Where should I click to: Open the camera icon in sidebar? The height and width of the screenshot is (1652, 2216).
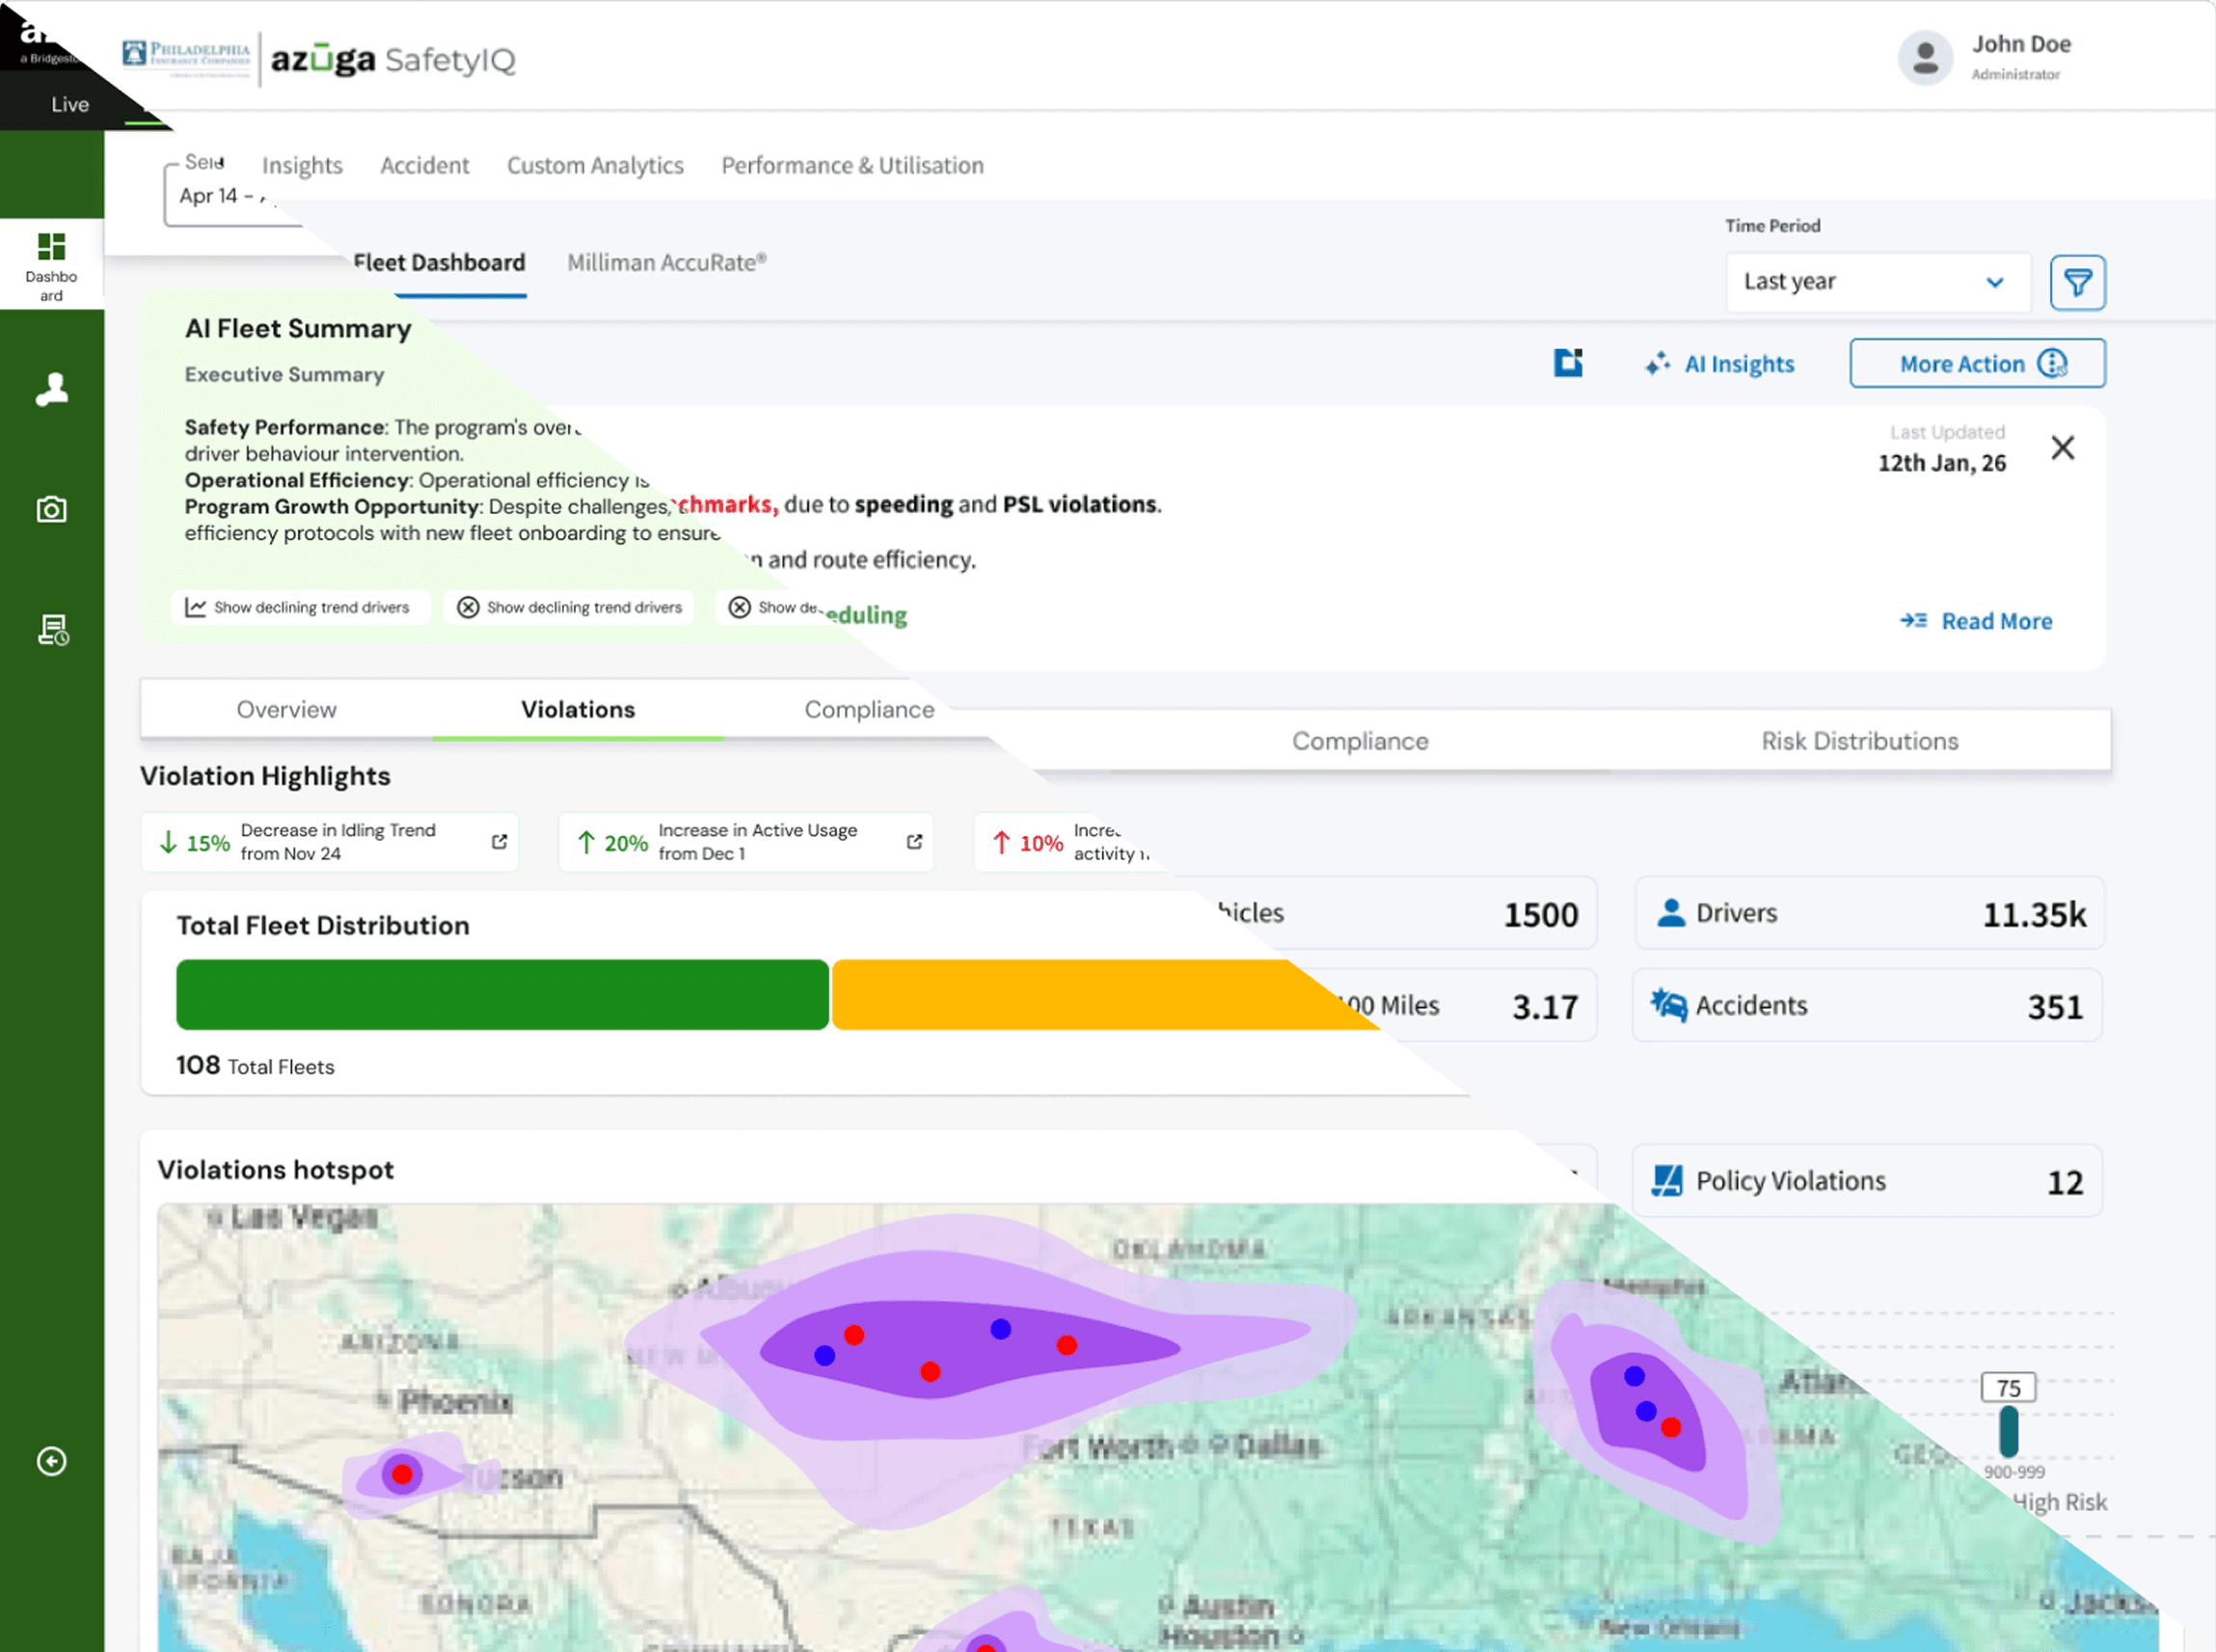tap(51, 510)
